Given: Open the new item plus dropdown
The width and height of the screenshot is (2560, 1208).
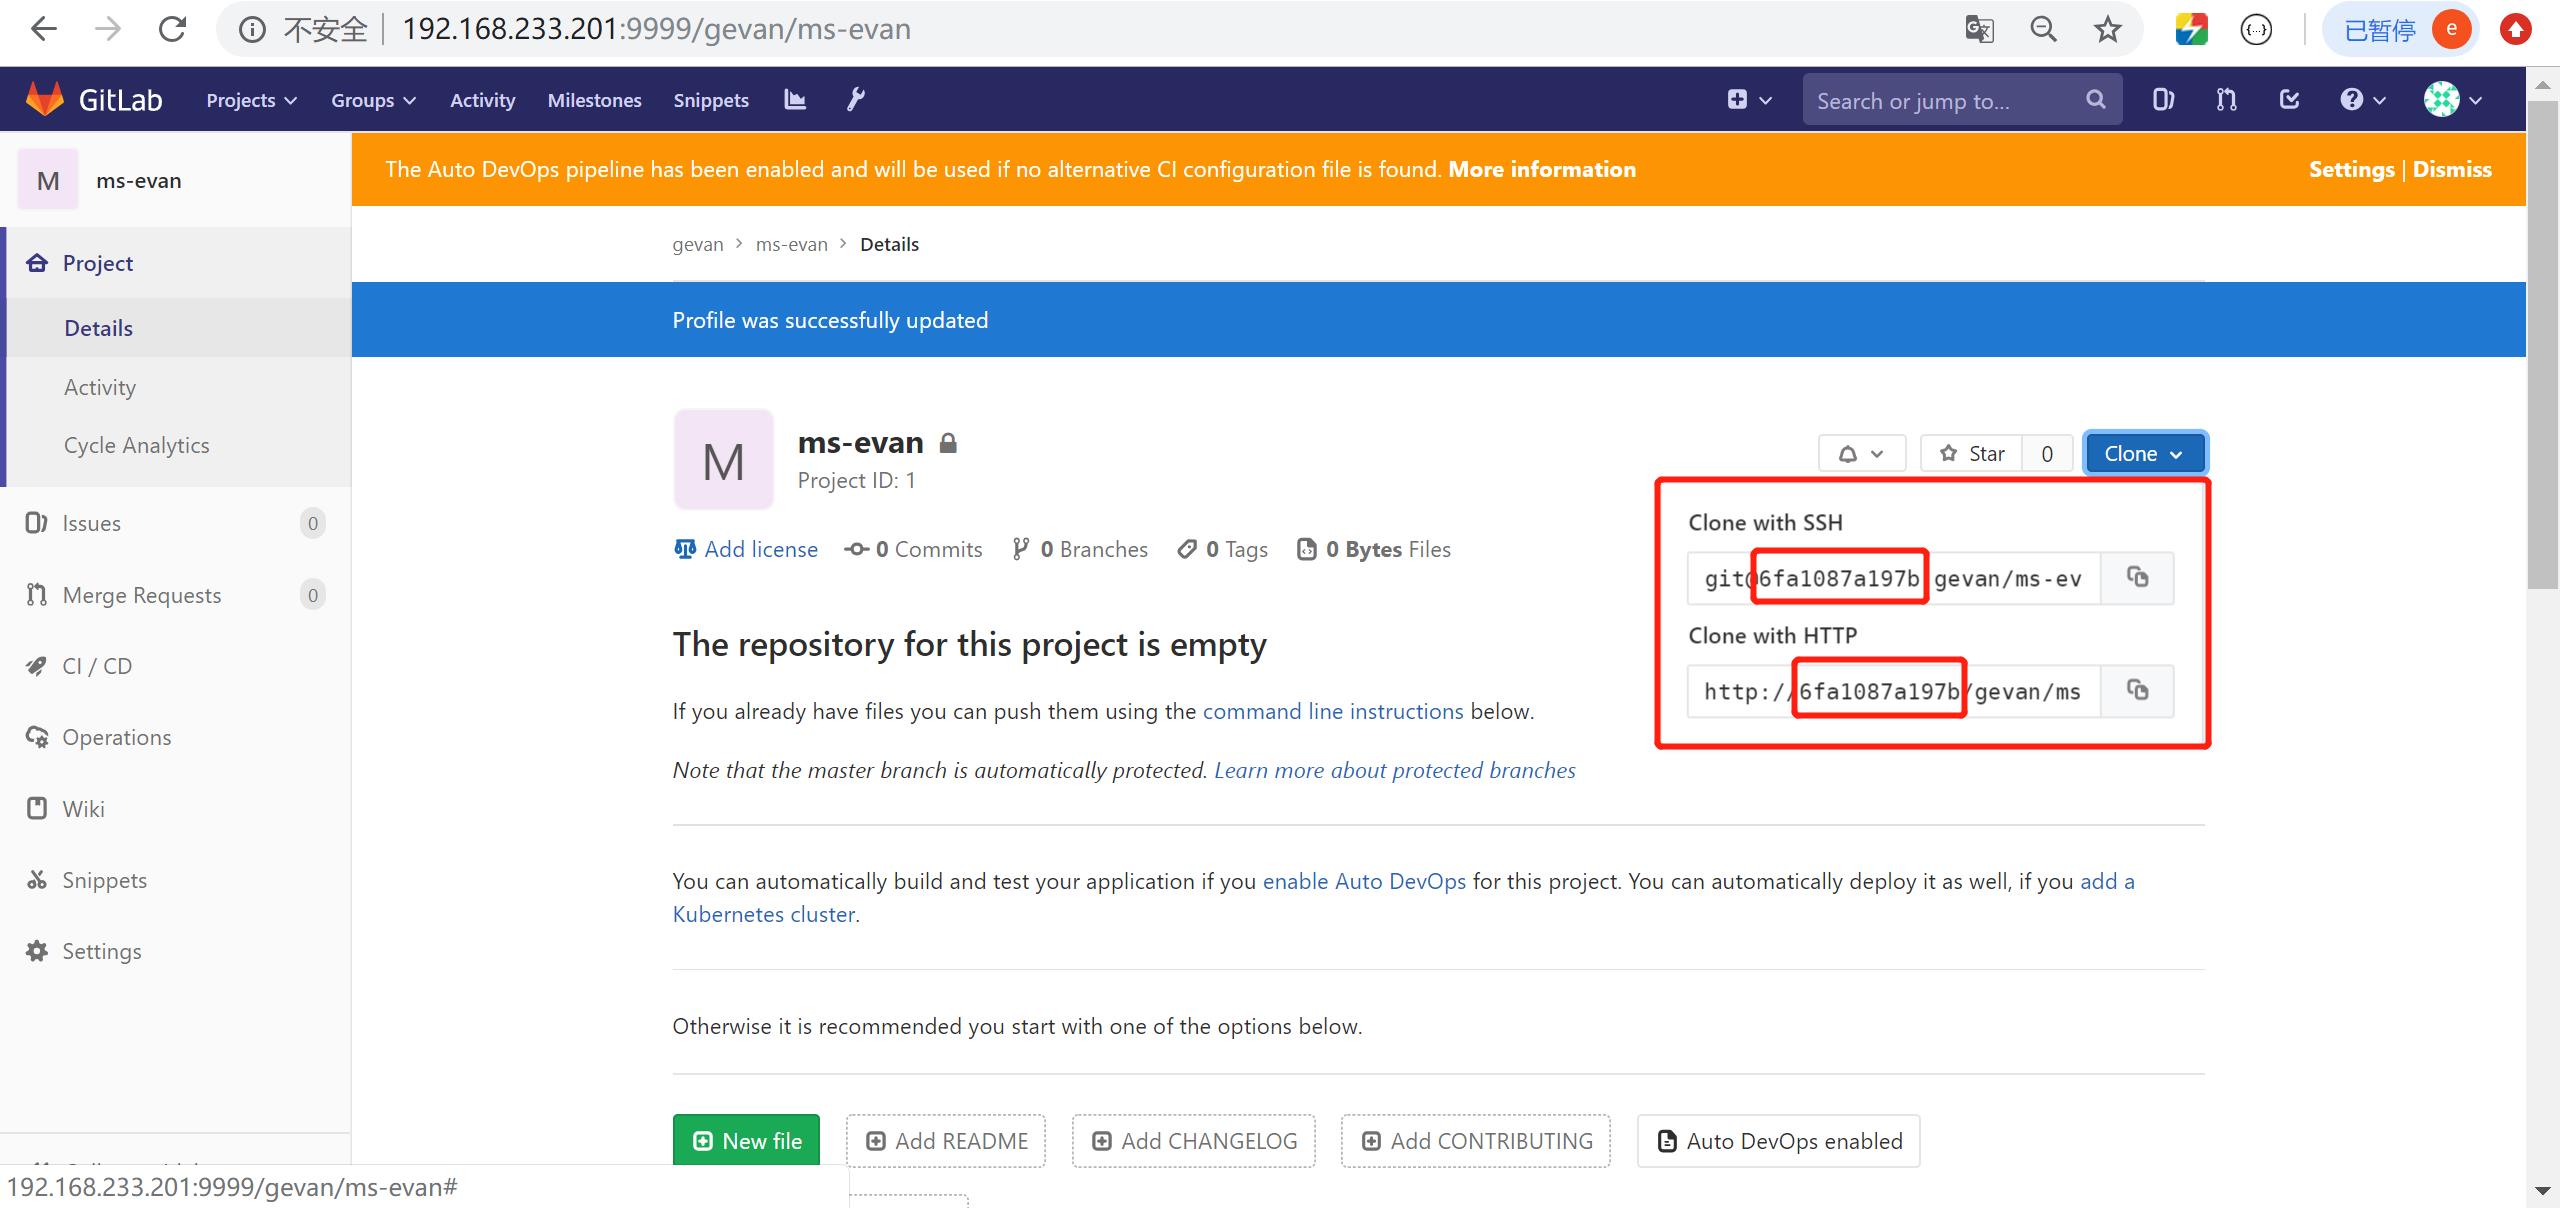Looking at the screenshot, I should point(1749,100).
